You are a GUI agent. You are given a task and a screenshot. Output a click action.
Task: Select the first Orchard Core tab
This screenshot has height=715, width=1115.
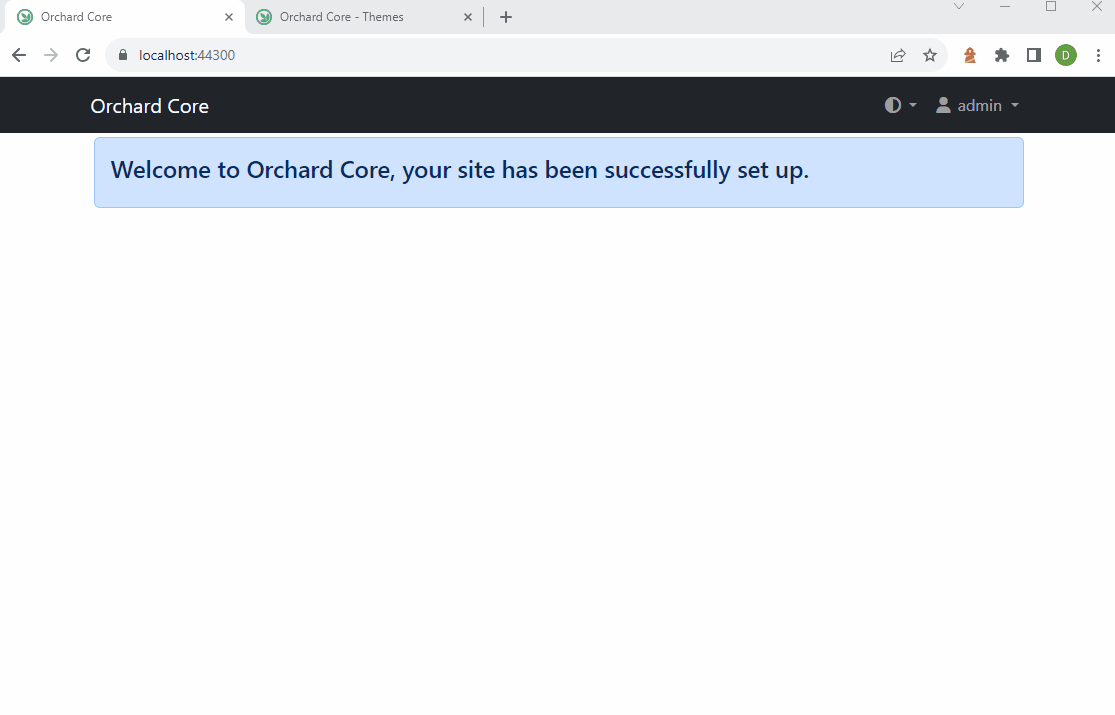[122, 17]
